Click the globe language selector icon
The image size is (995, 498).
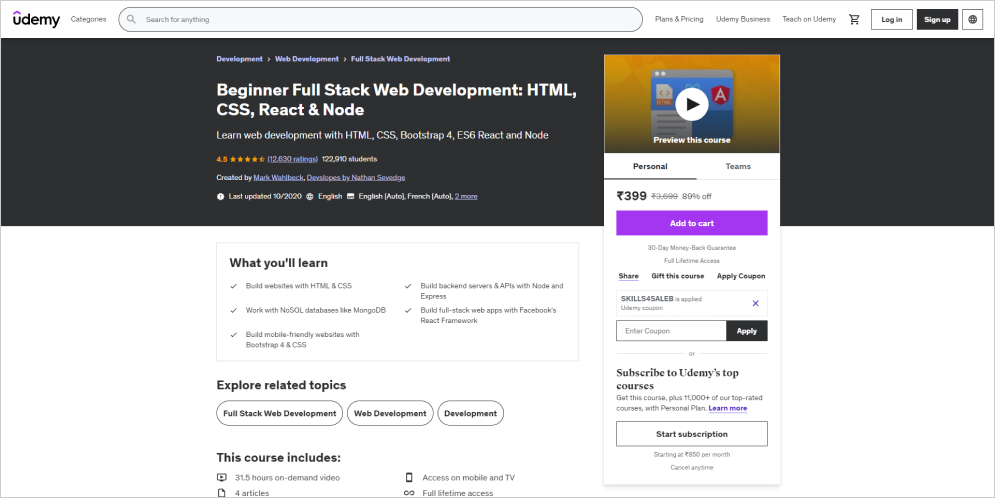973,19
